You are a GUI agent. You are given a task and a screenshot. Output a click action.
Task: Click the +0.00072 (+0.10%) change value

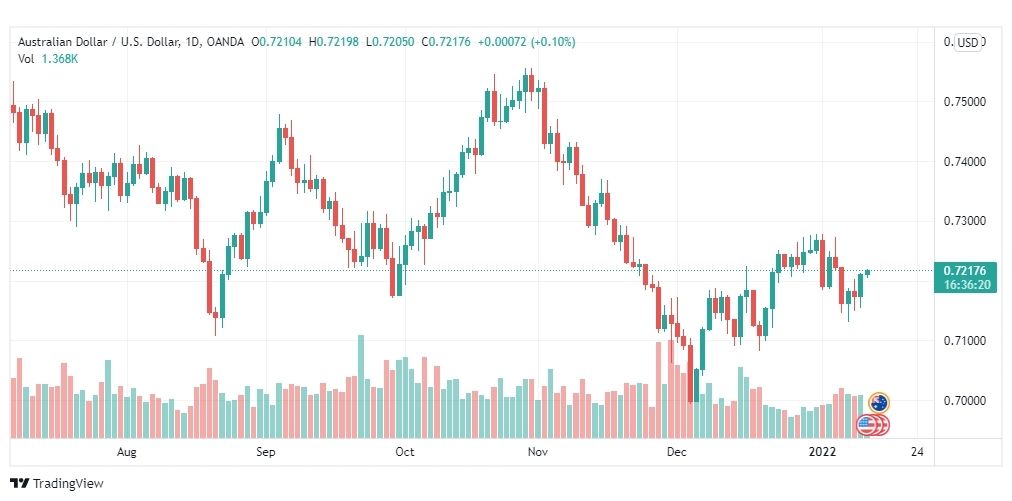[x=527, y=42]
